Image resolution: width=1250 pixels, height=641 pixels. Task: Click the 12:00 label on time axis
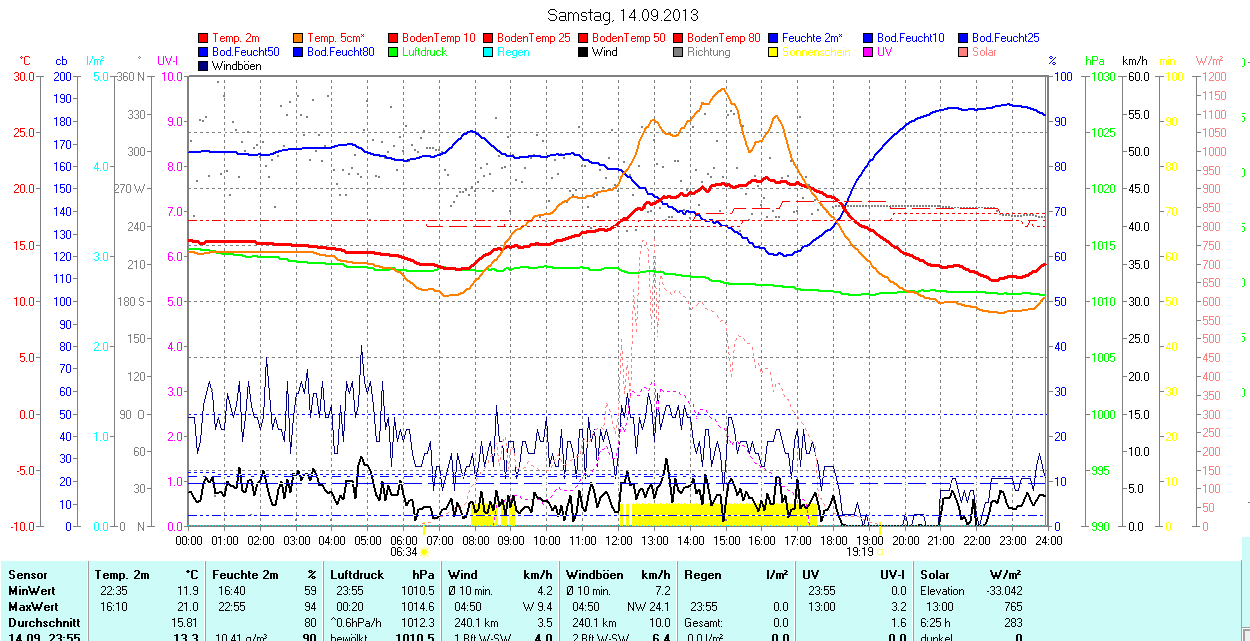[619, 540]
